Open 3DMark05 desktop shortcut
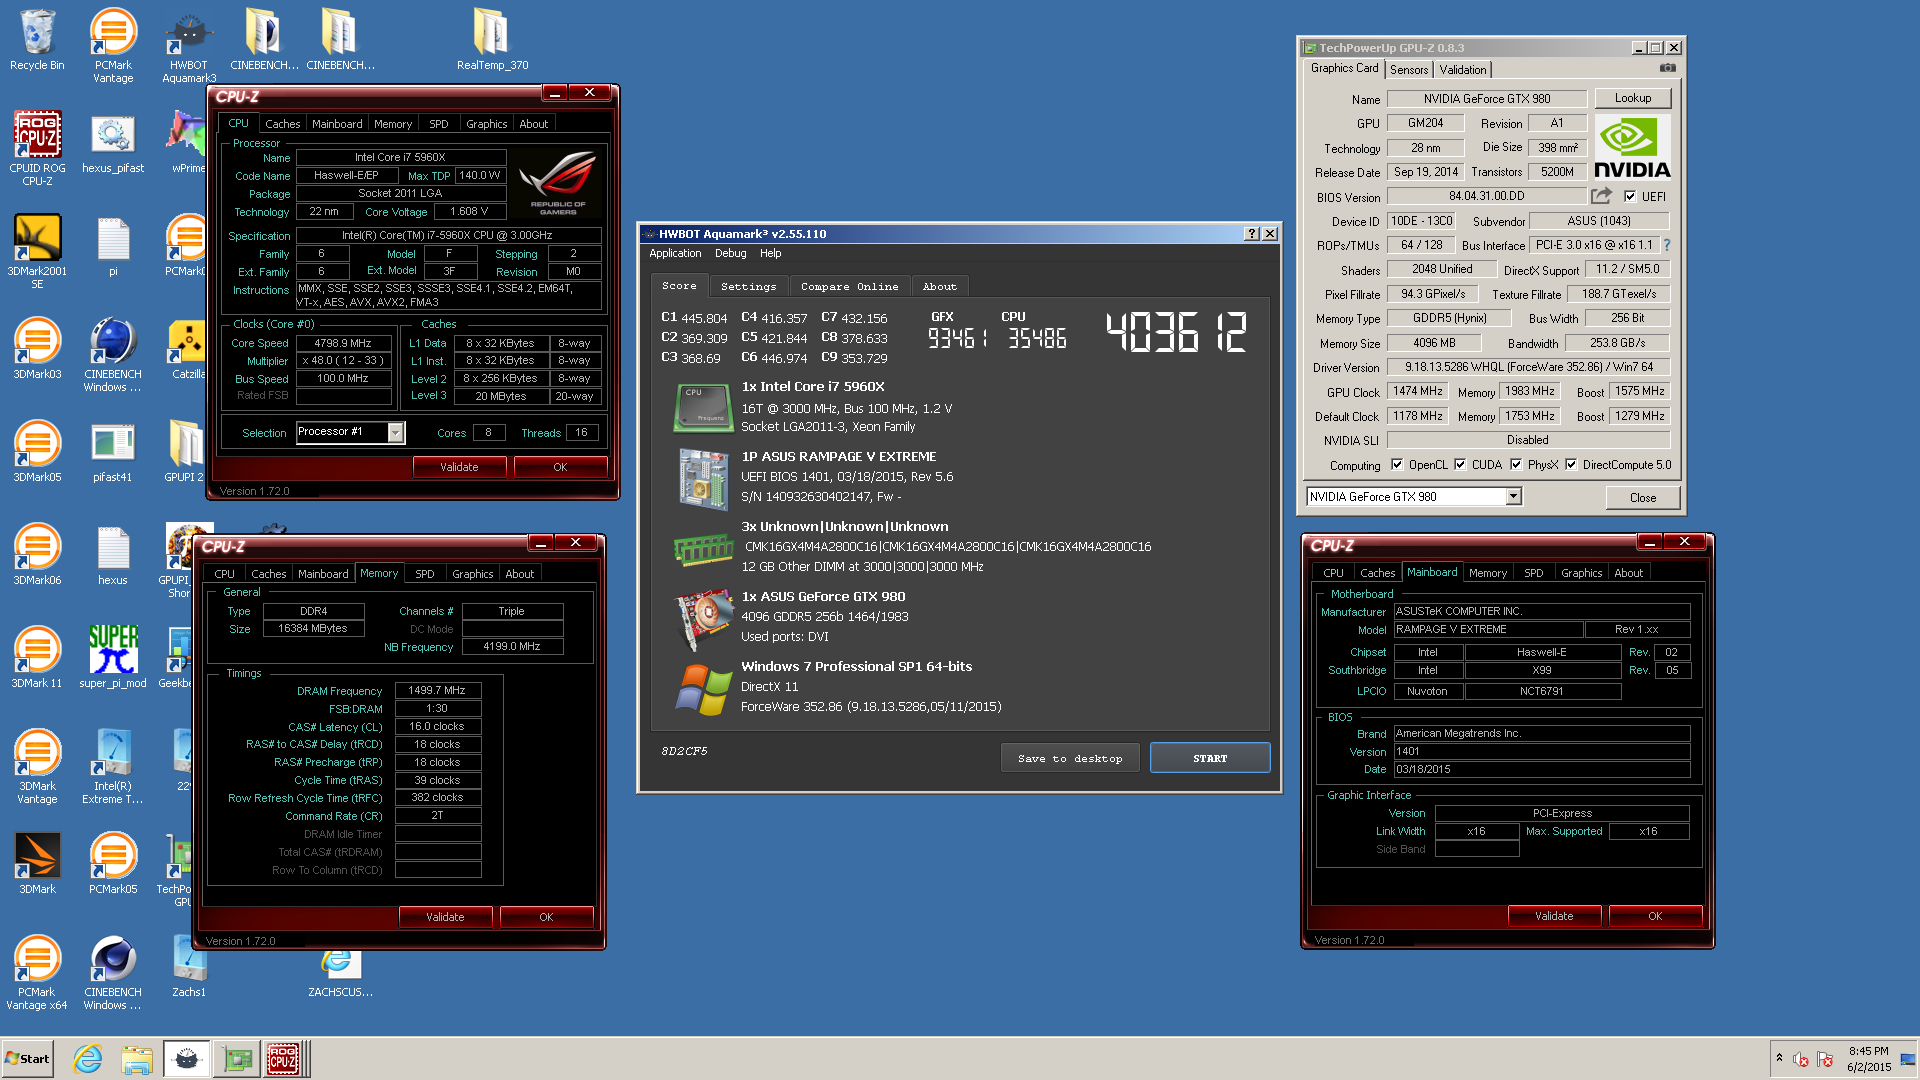This screenshot has height=1080, width=1920. pos(37,452)
